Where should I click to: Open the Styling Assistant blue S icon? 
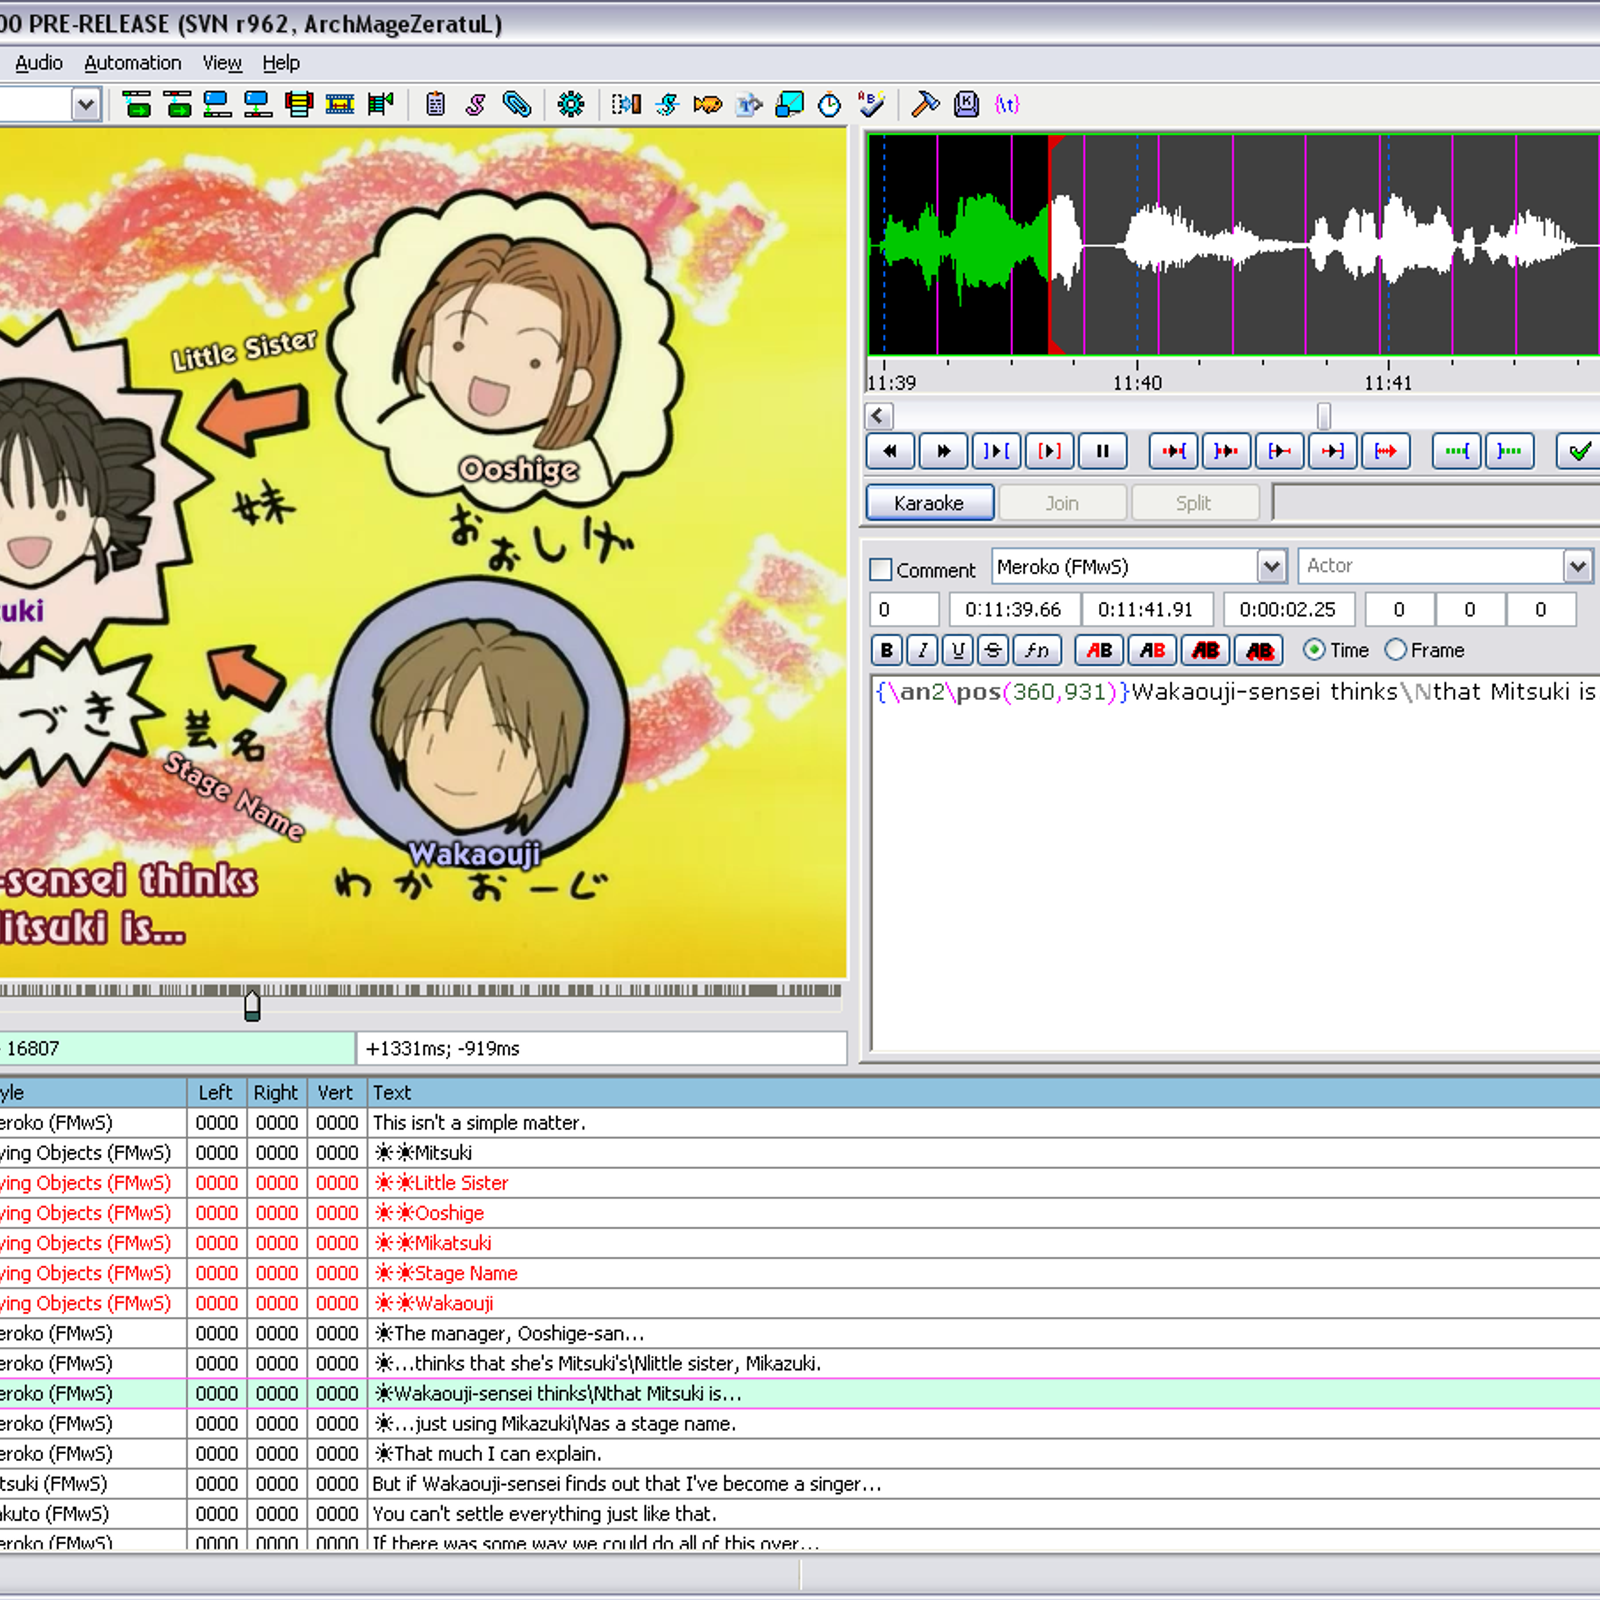click(x=667, y=104)
